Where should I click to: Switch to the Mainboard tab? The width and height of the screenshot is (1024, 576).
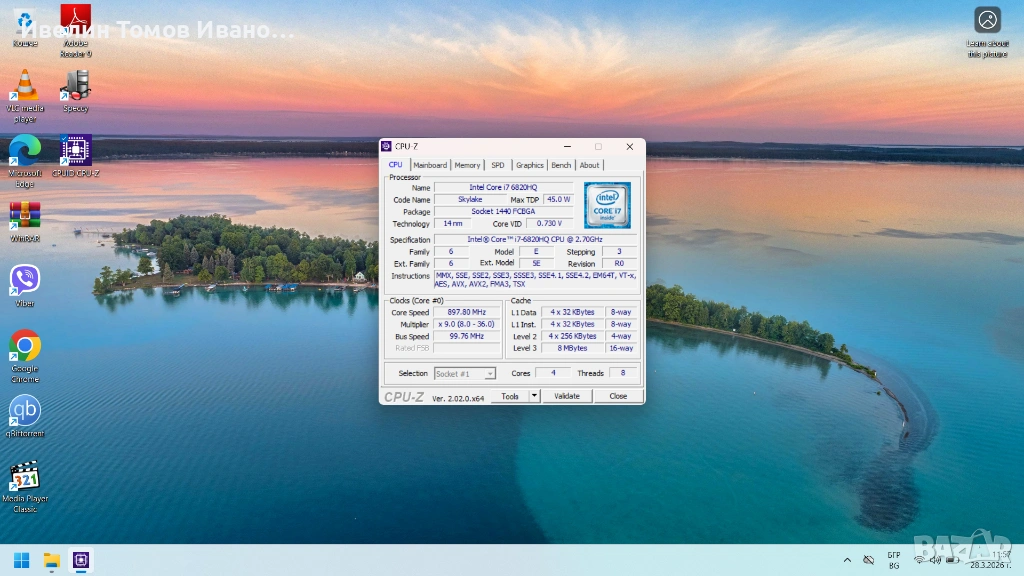[430, 165]
